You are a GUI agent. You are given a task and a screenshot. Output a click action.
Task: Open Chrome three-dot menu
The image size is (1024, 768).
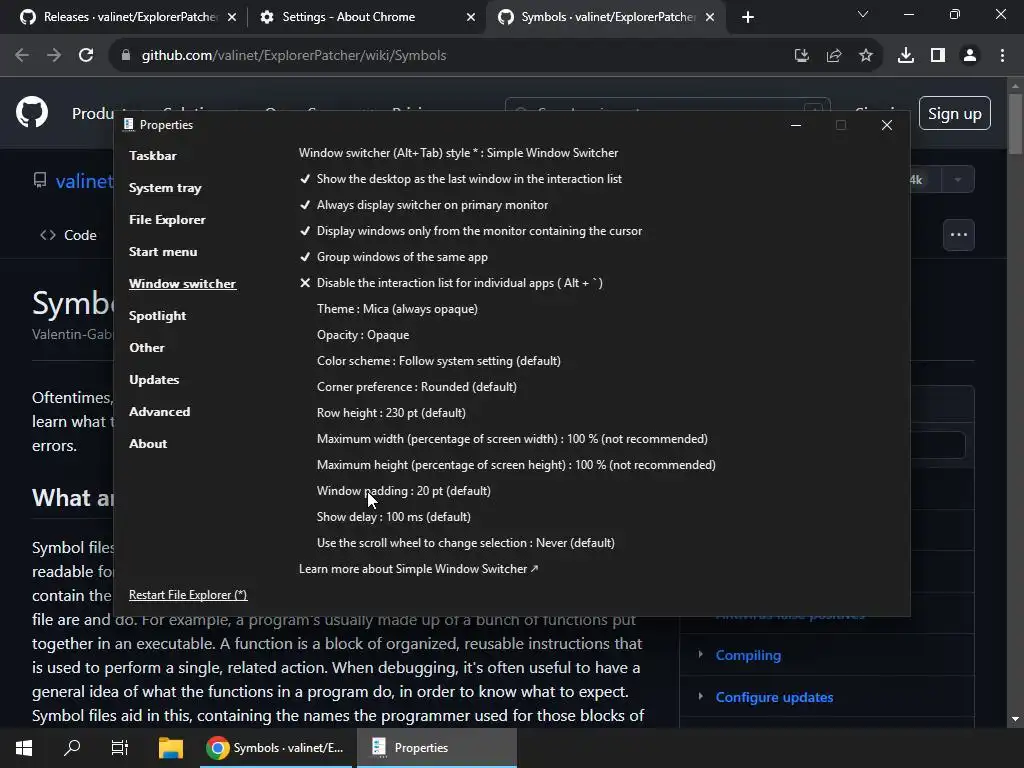(1002, 56)
